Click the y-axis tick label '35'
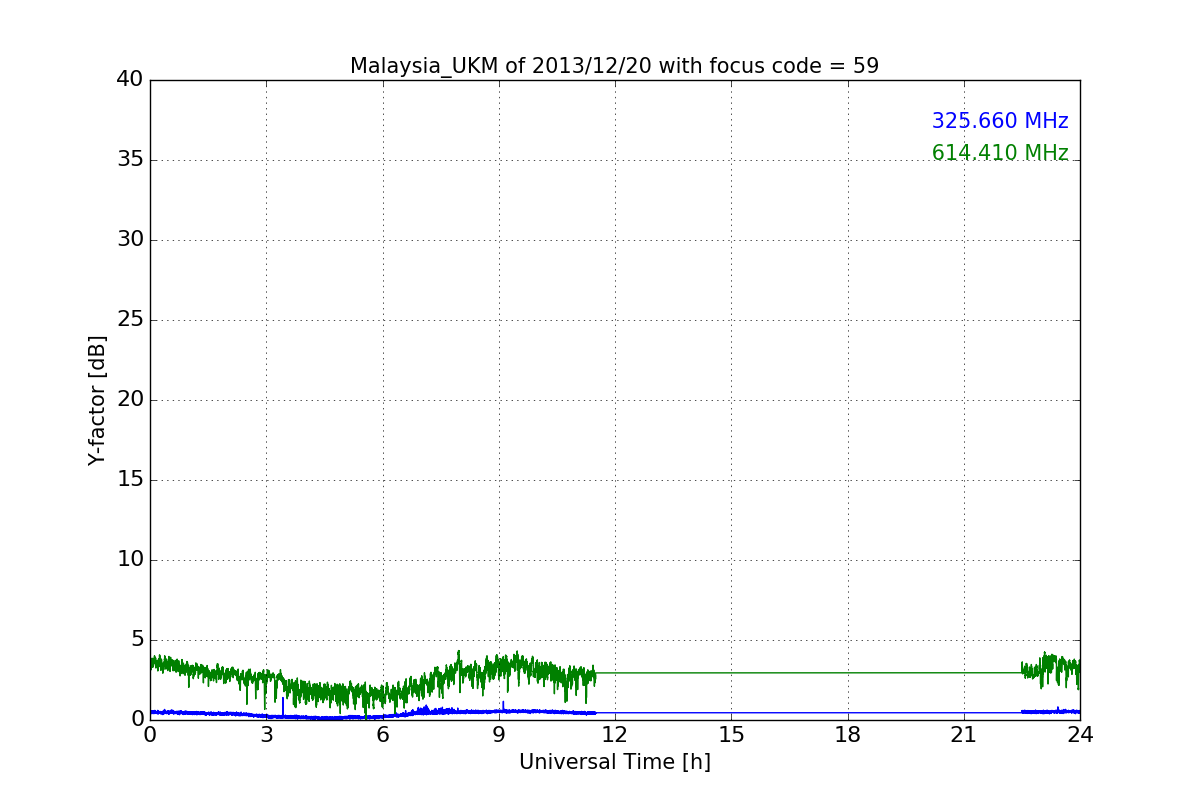 (130, 160)
